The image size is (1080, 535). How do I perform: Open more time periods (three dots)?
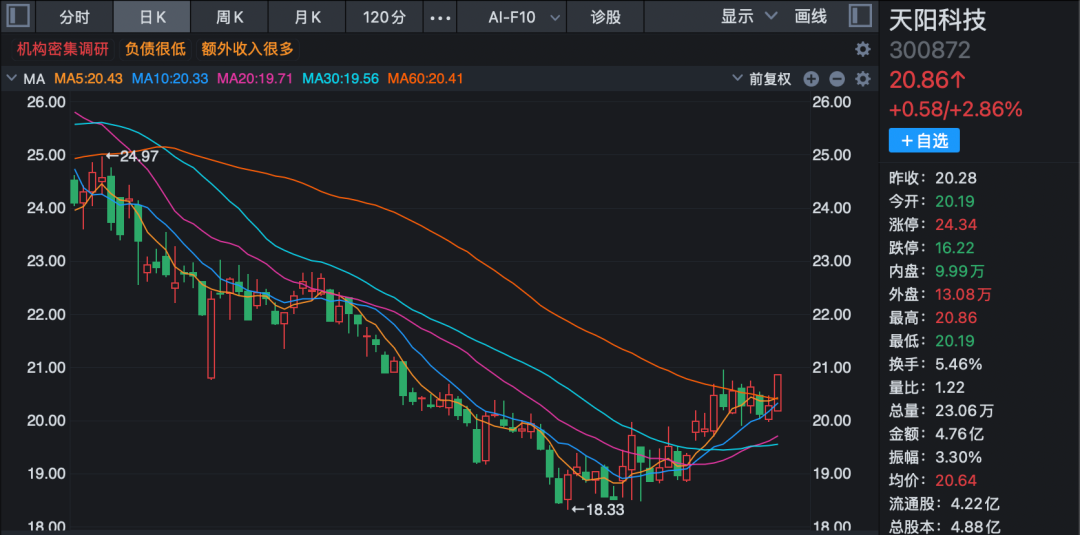[x=438, y=17]
